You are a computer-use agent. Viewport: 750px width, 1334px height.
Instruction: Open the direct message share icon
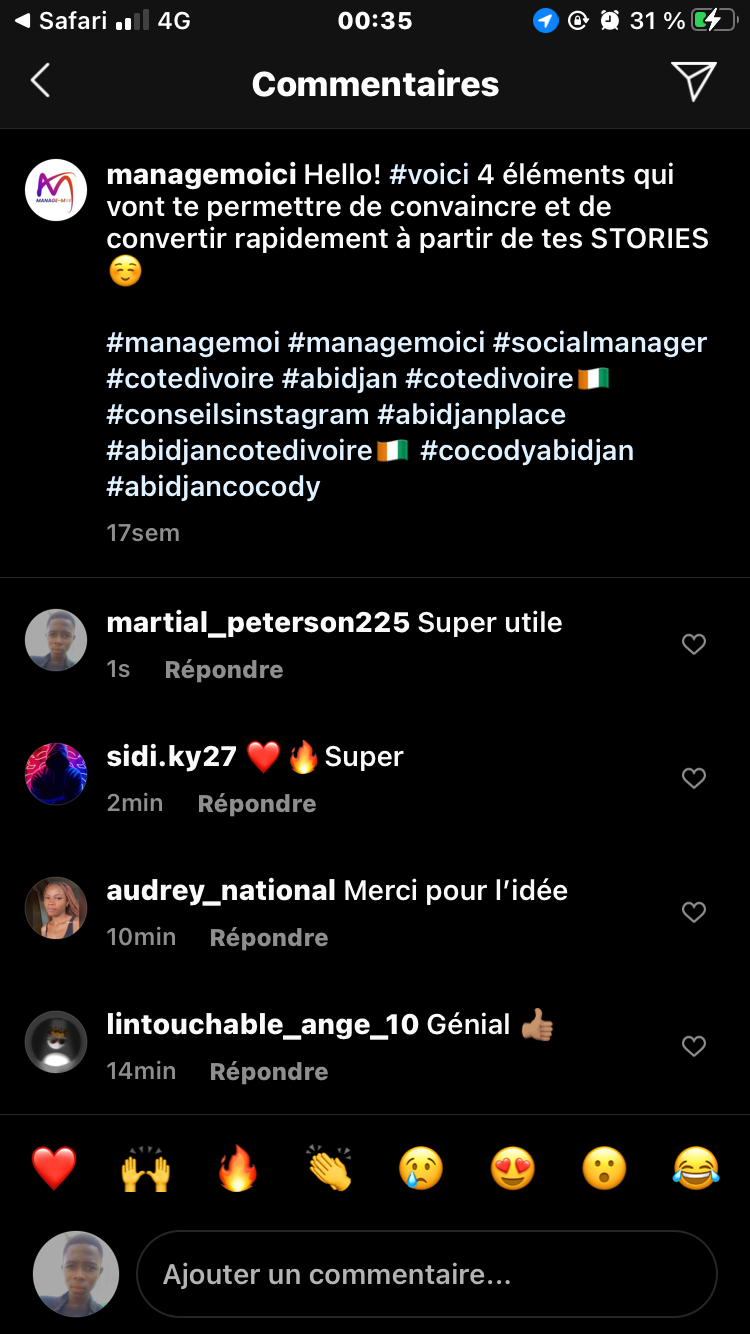point(693,82)
